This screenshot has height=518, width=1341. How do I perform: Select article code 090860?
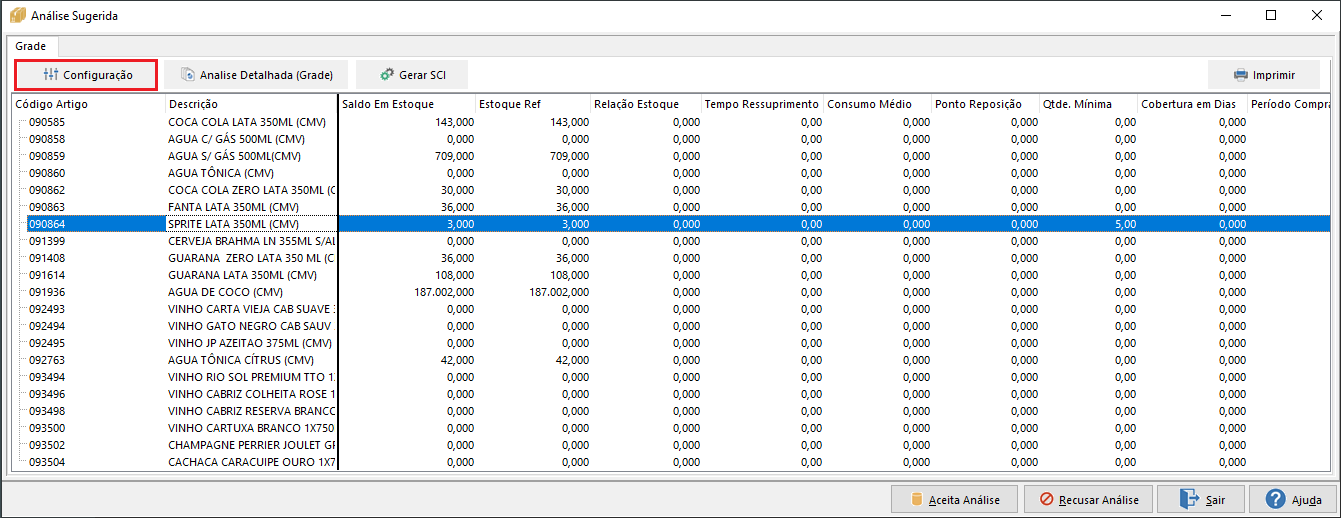pyautogui.click(x=47, y=173)
